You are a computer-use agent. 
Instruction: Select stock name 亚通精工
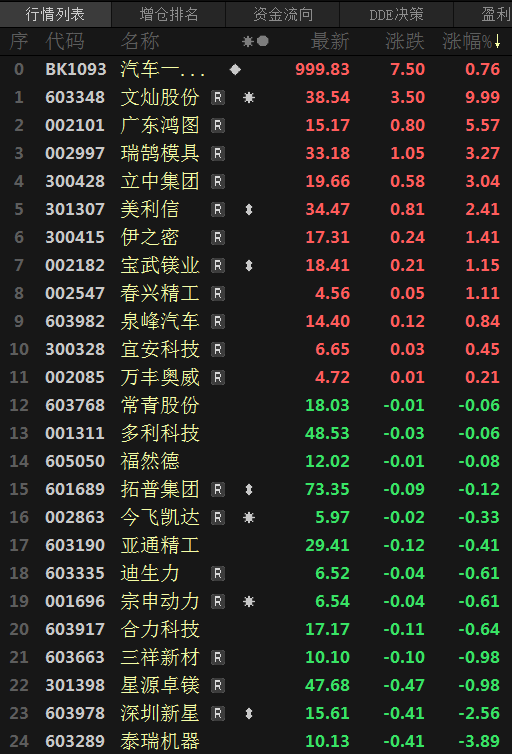coord(160,545)
